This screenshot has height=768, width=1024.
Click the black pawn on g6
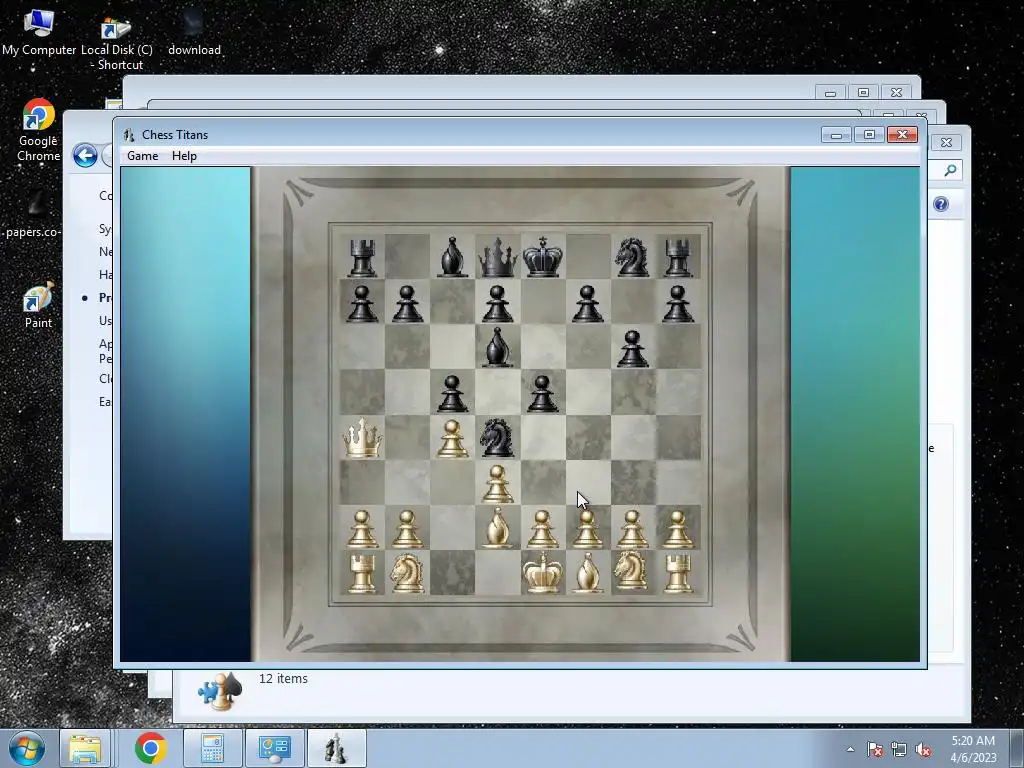tap(632, 348)
